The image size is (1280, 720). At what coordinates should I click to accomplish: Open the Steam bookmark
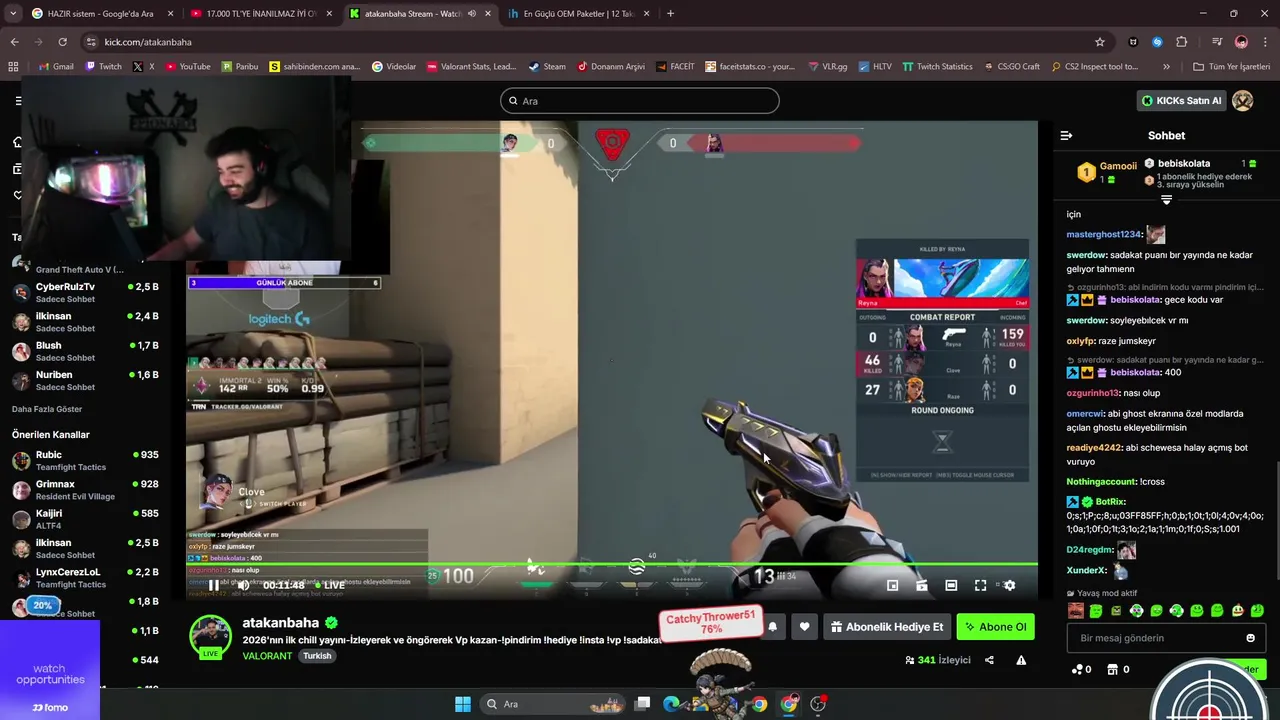[547, 67]
